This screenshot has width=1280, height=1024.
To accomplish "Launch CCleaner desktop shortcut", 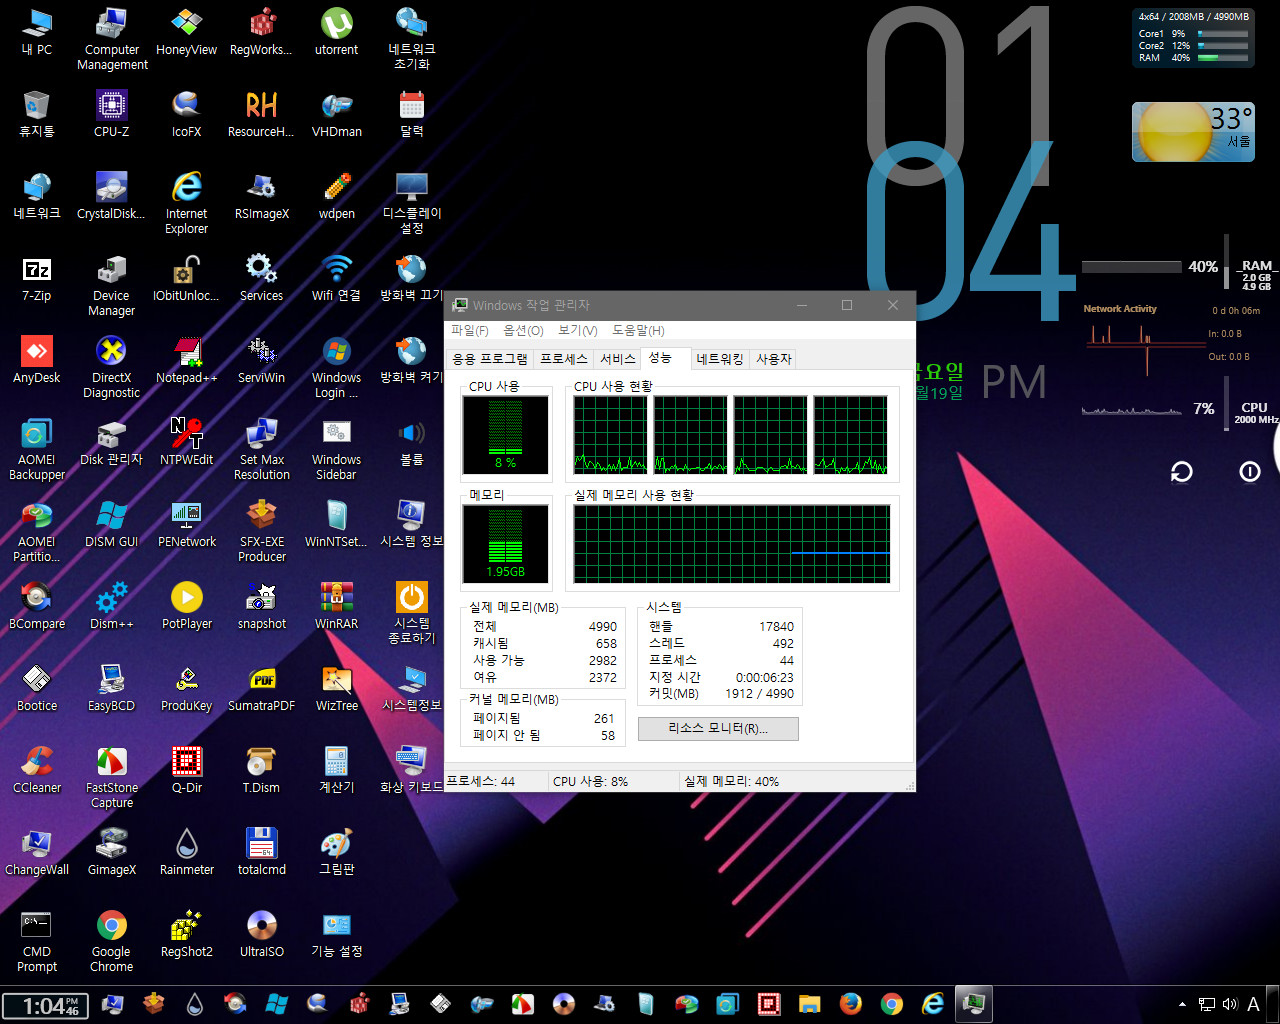I will pyautogui.click(x=37, y=770).
